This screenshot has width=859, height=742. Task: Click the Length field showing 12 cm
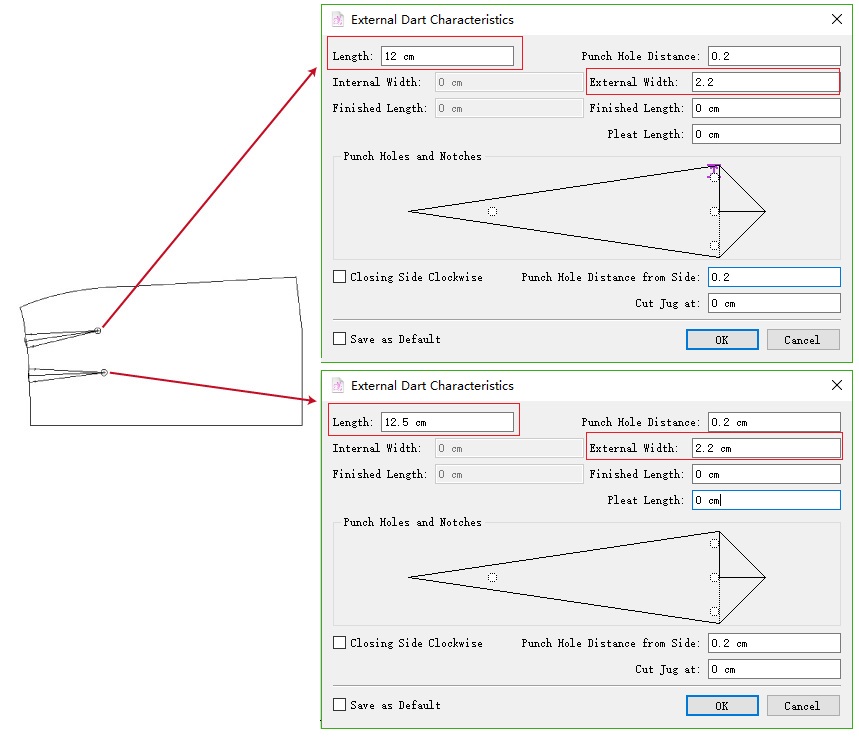coord(447,56)
